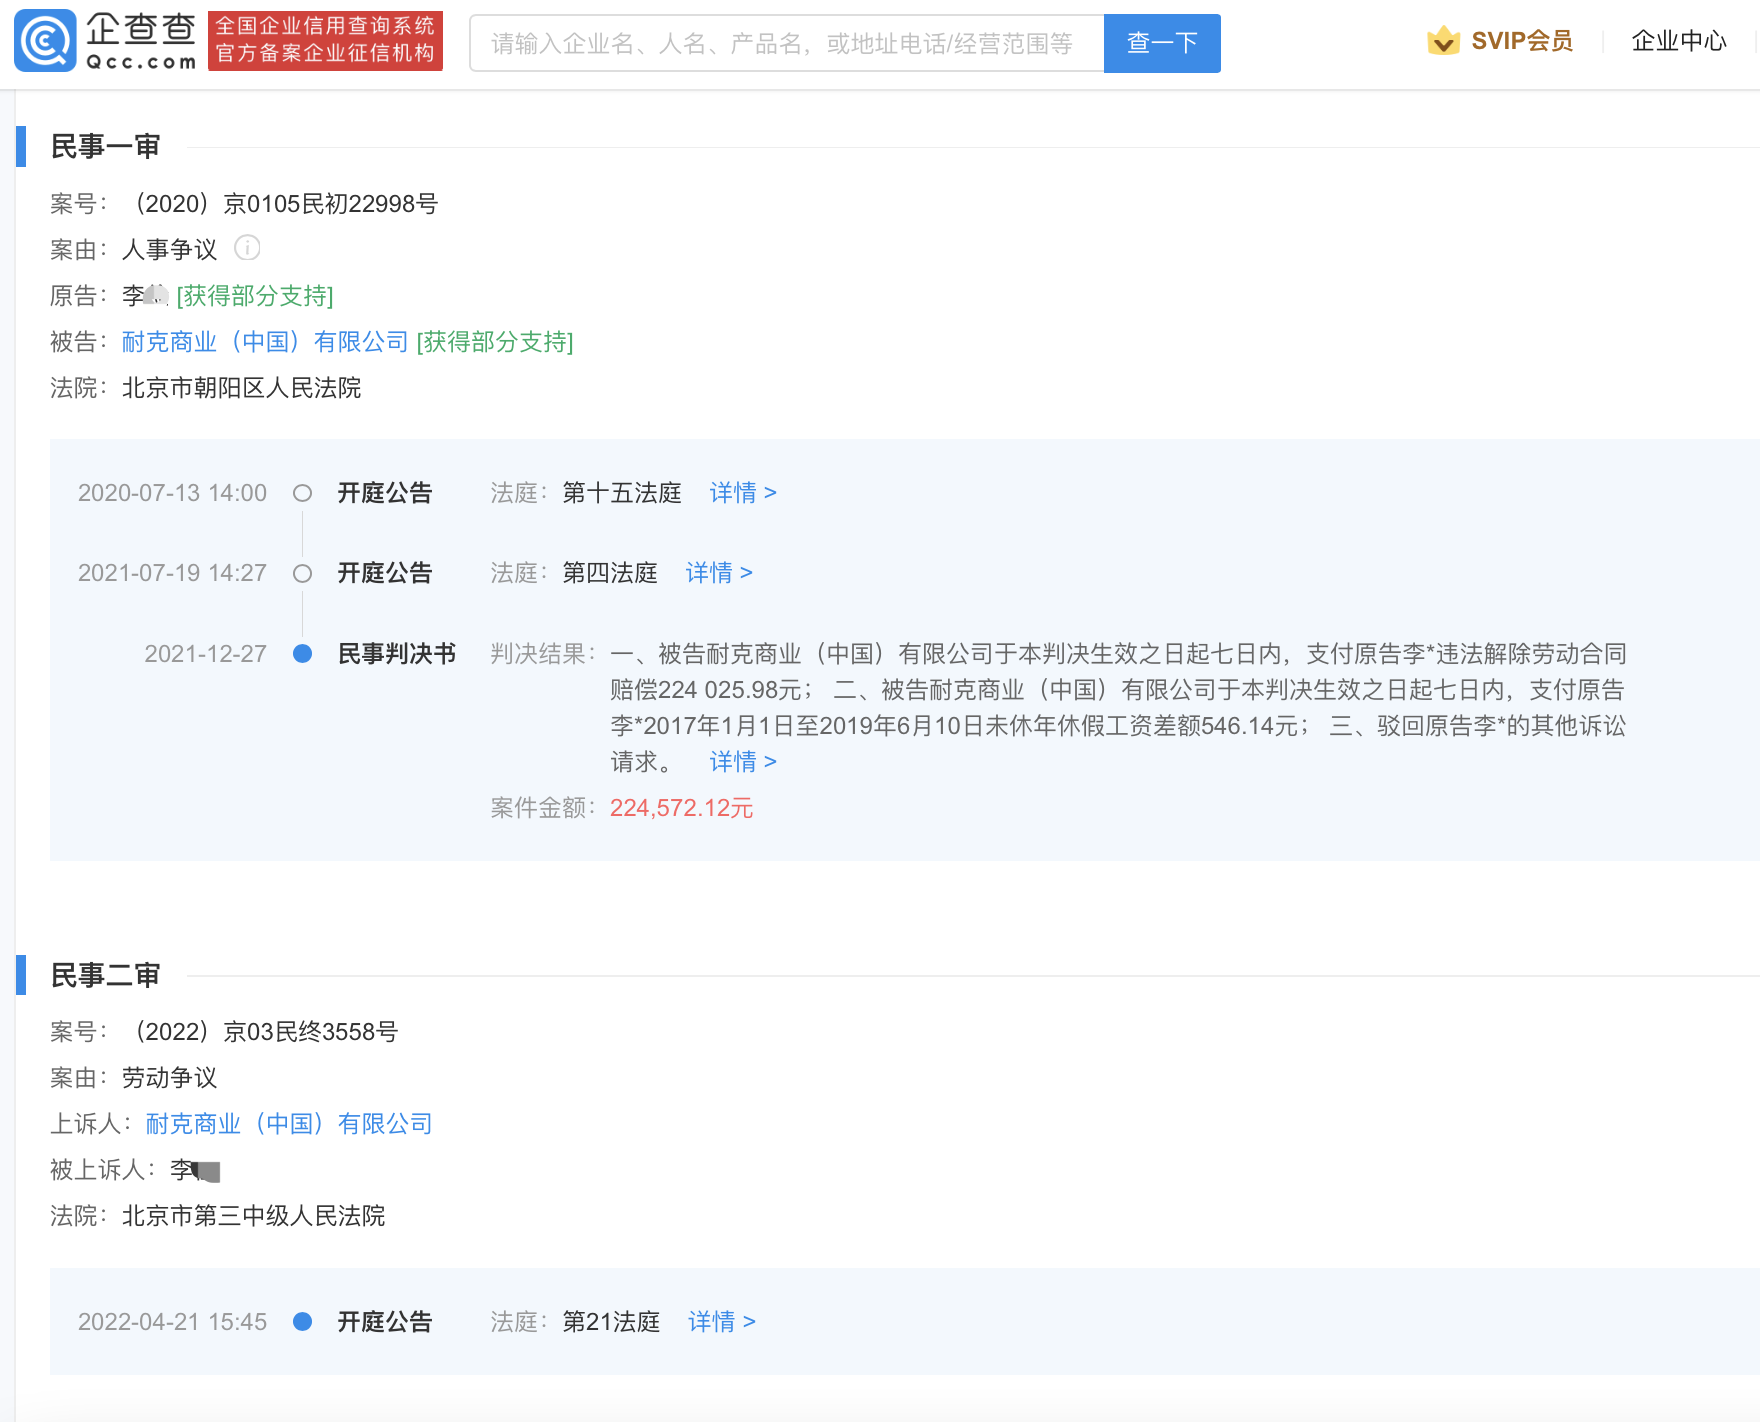Viewport: 1760px width, 1422px height.
Task: Click 第十五法庭 courtroom text
Action: 621,493
